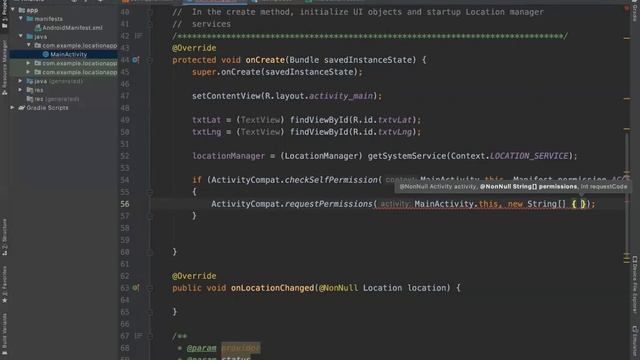The width and height of the screenshot is (640, 360).
Task: Fold onLocationChanged method at line 63
Action: tap(150, 288)
